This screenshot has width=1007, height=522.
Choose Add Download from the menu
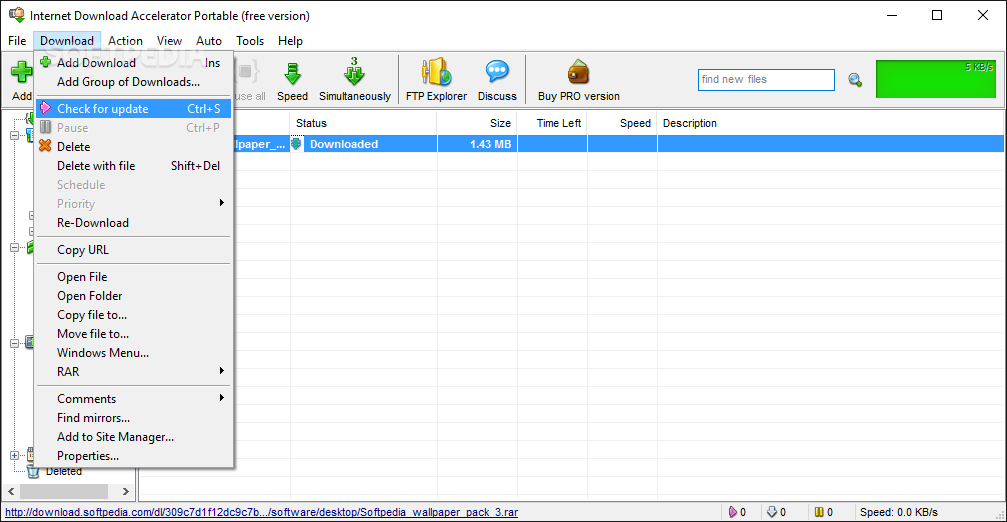coord(134,63)
